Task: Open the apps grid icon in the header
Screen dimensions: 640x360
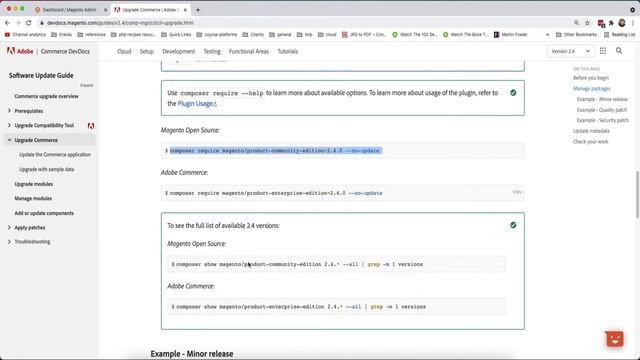Action: pos(603,51)
